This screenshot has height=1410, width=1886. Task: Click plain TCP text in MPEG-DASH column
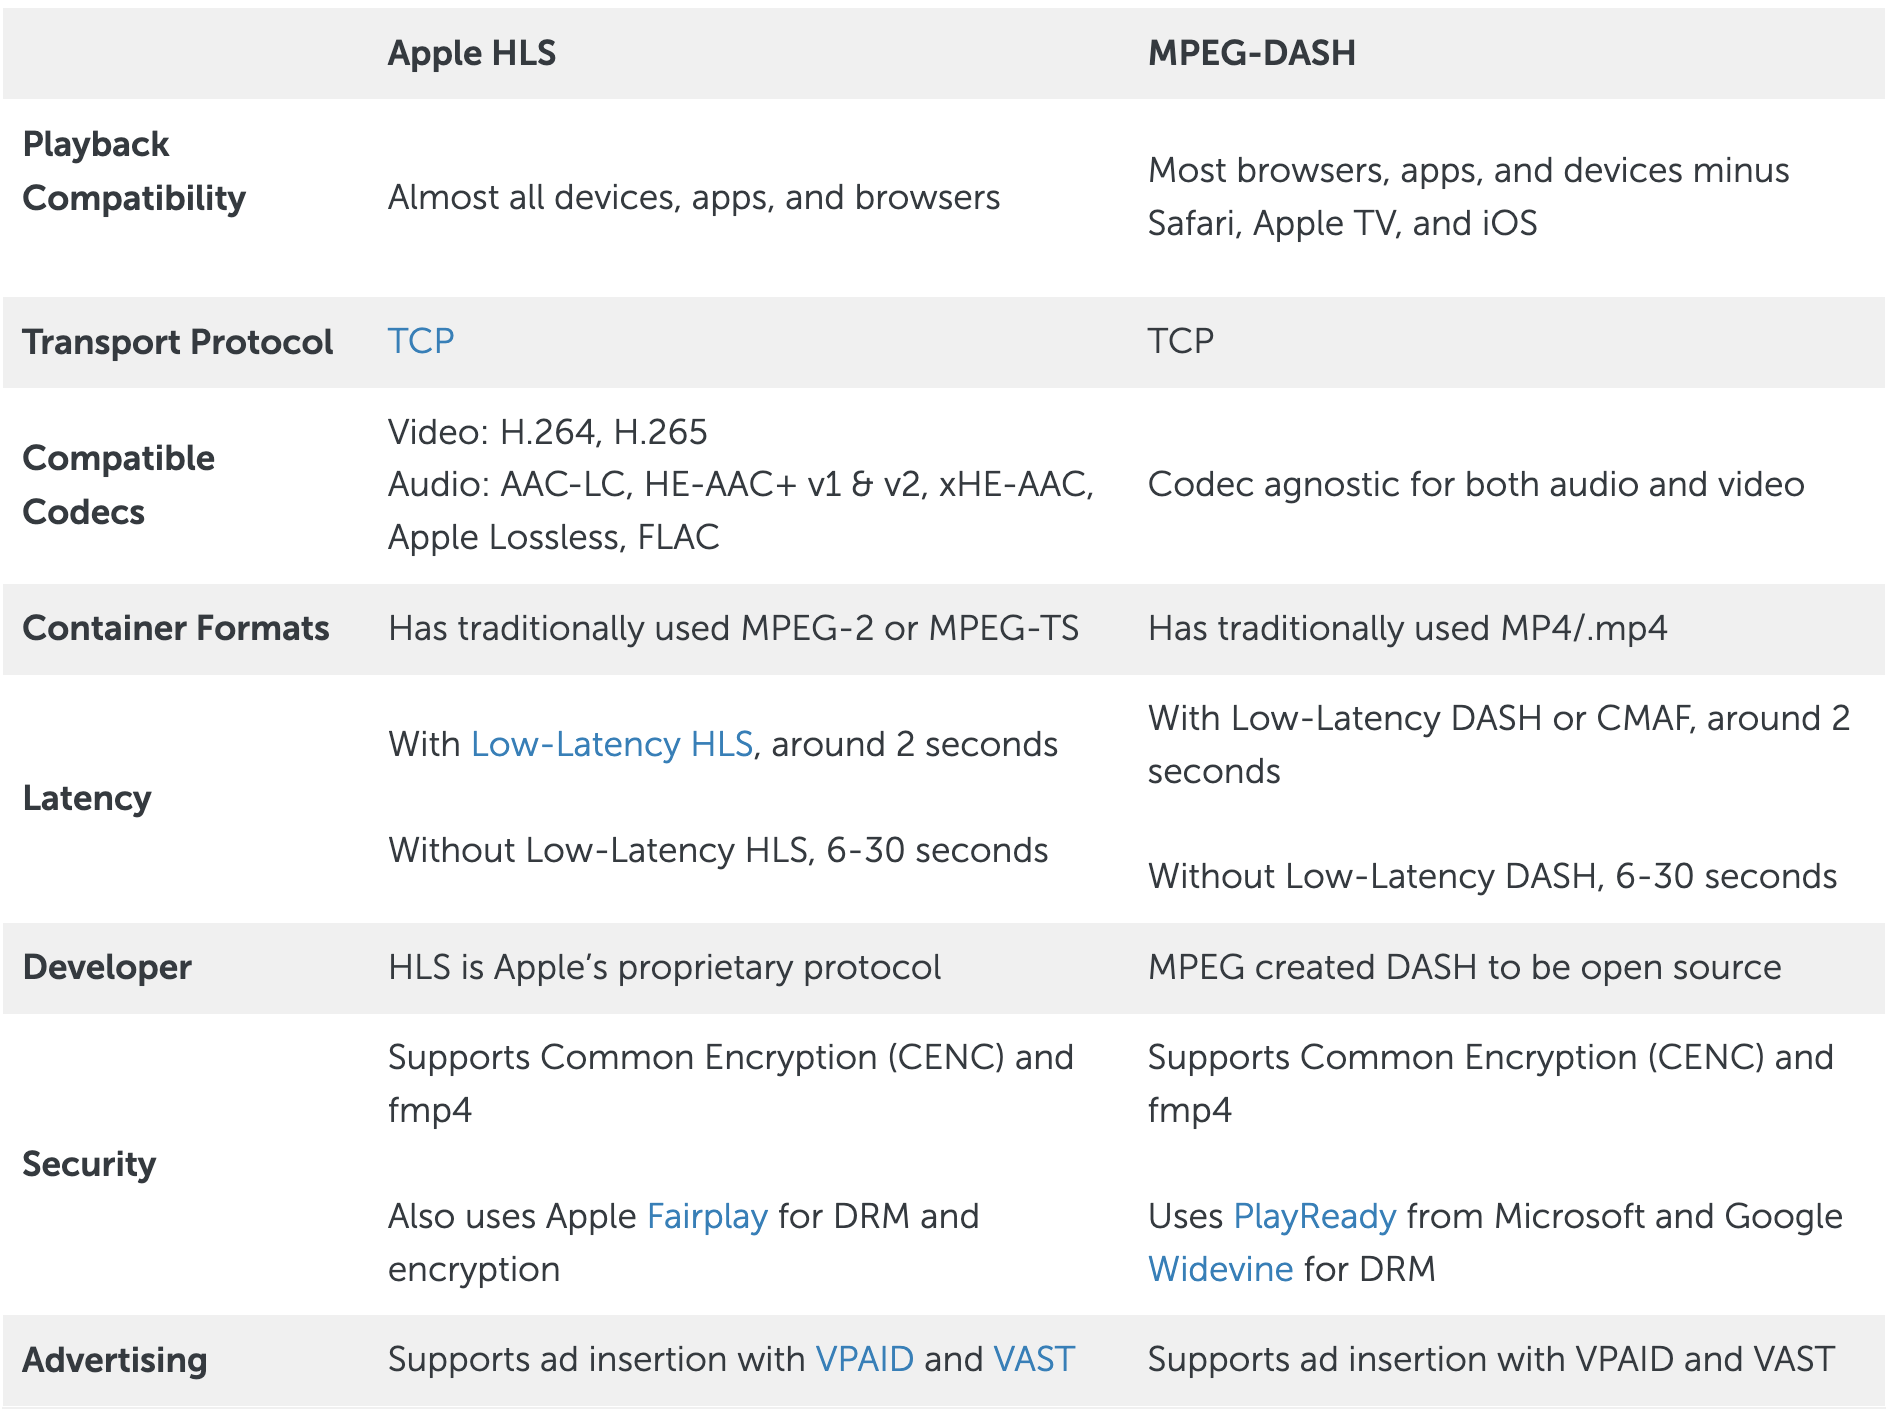(1180, 341)
